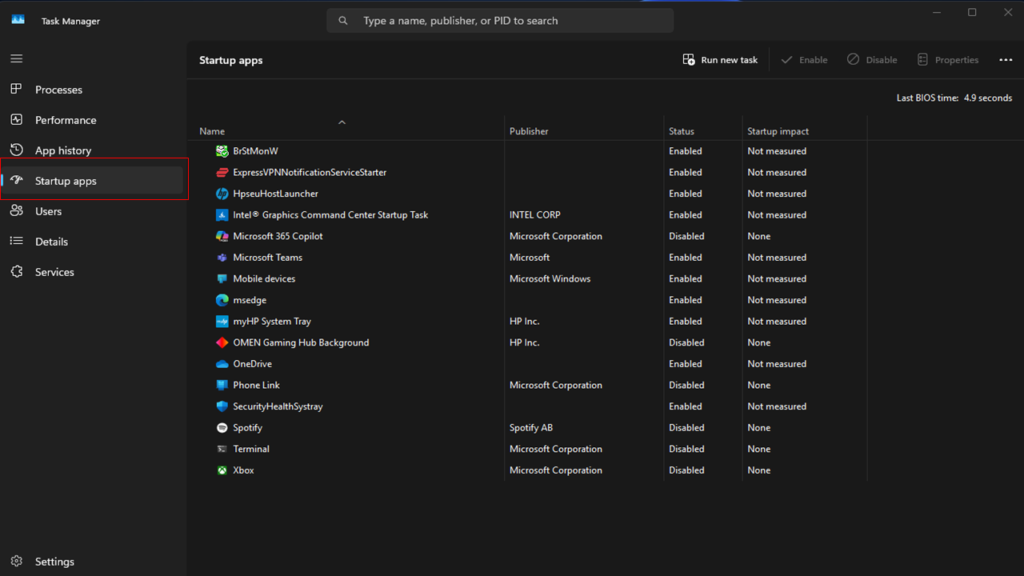The image size is (1024, 576).
Task: Select the OMEN Gaming Hub Background name
Action: click(301, 342)
